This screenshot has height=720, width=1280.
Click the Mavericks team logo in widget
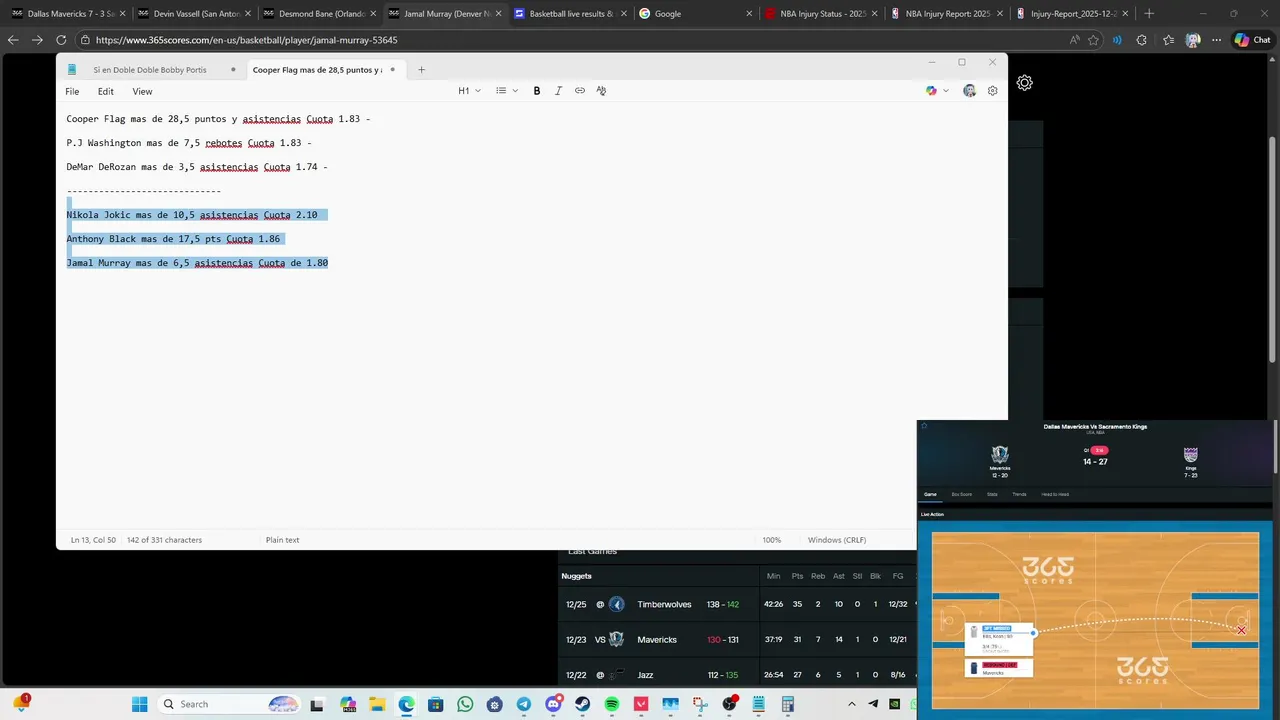(1000, 455)
